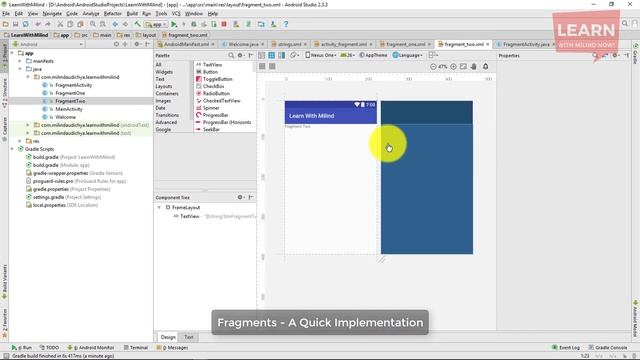Collapse the app node in project tree

pyautogui.click(x=12, y=53)
